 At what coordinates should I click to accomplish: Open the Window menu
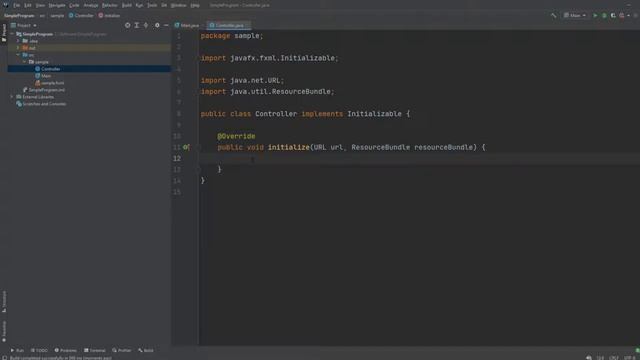178,5
